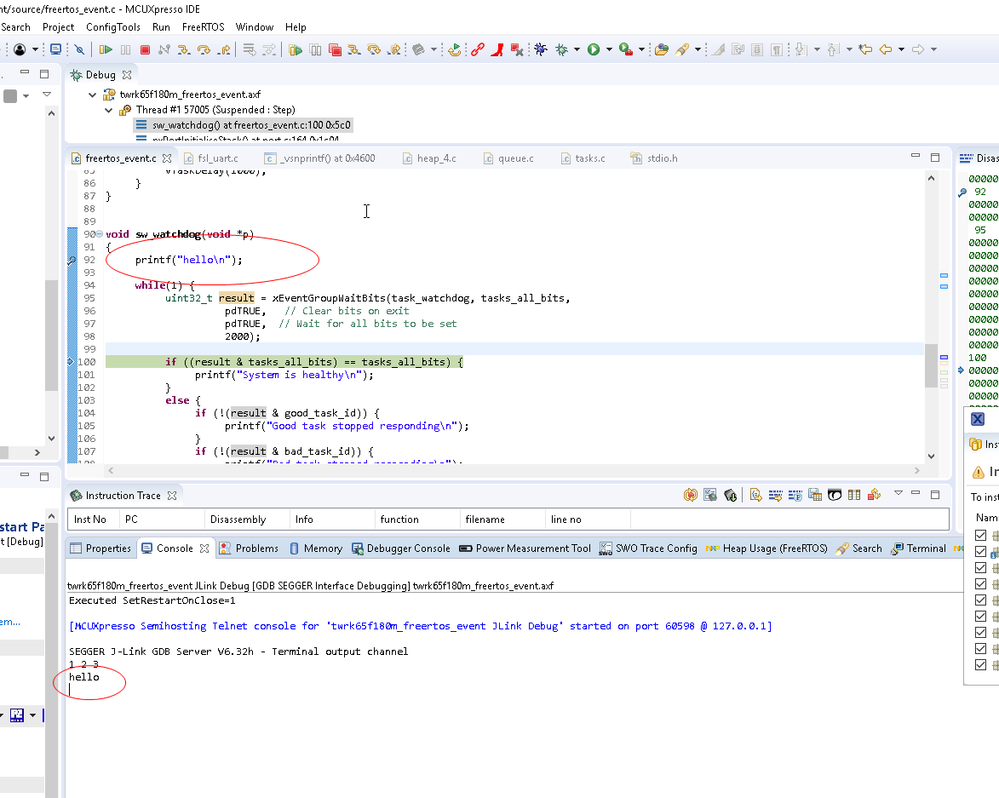Click the Suspend debug icon

pos(126,50)
